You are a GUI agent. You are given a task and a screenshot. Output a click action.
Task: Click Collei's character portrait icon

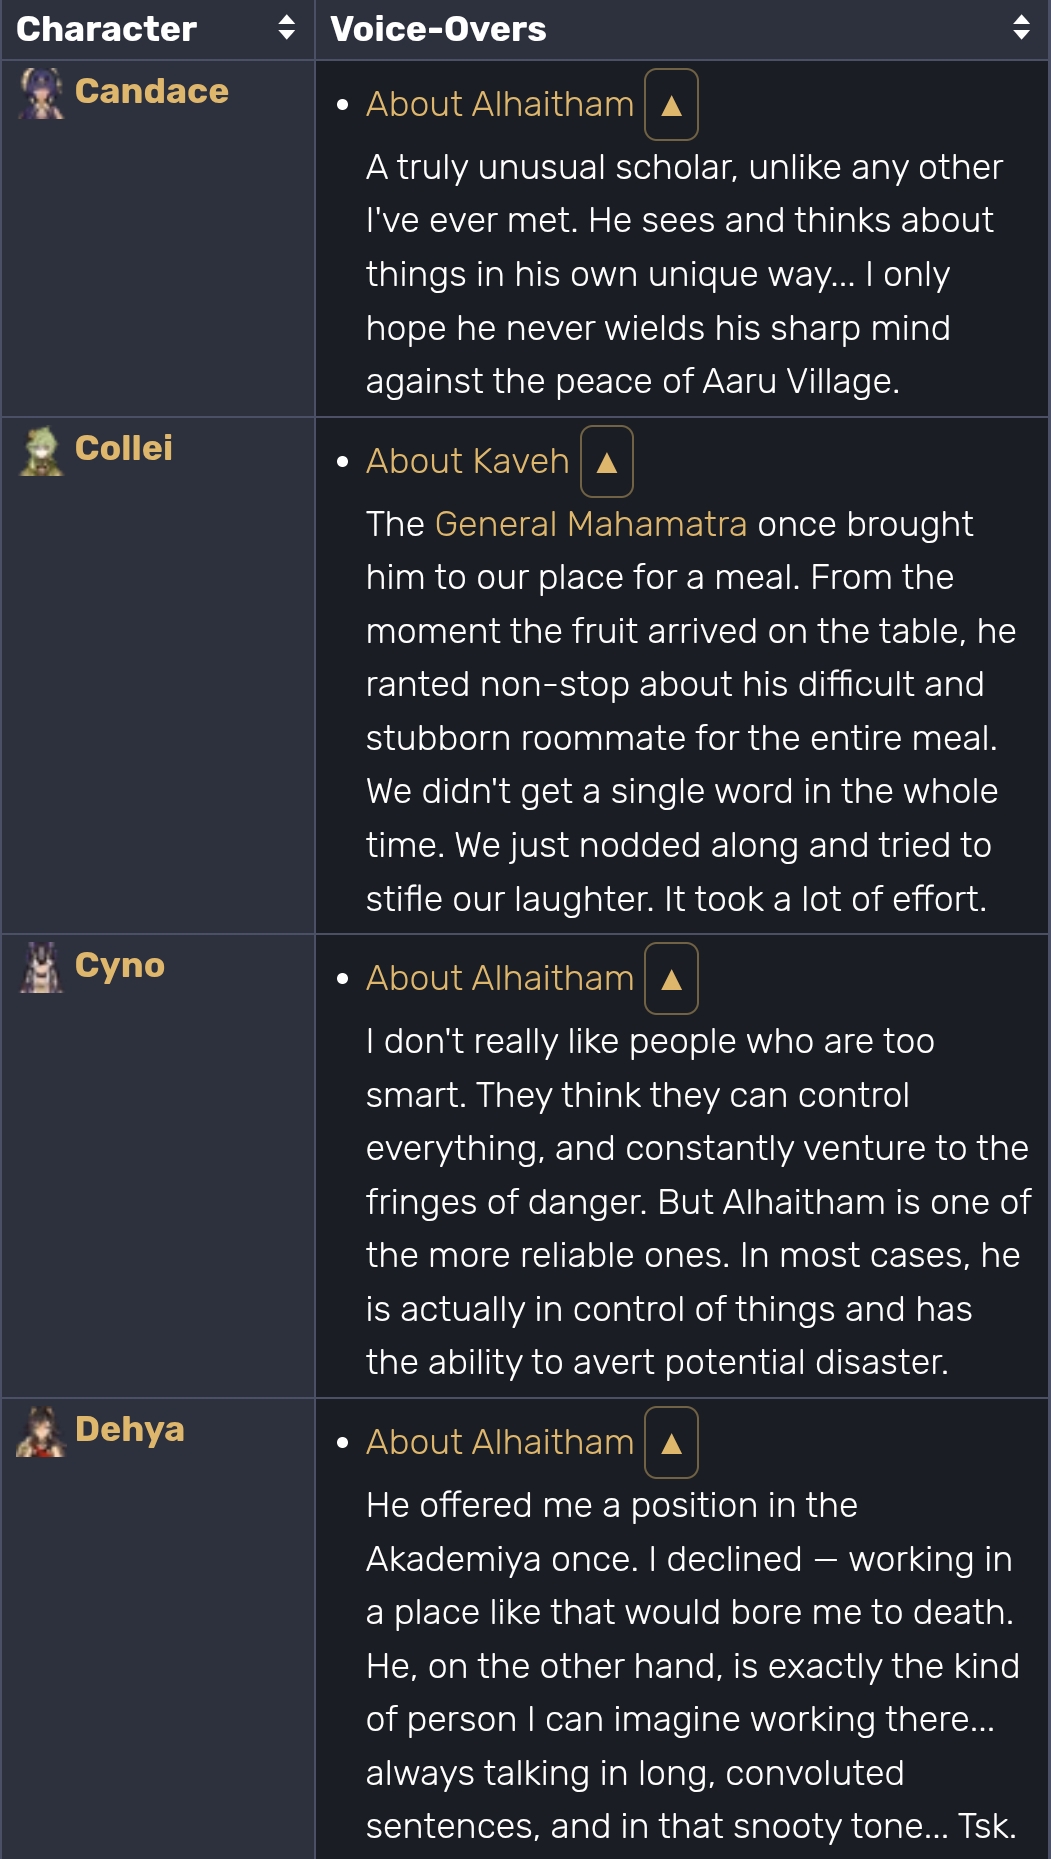[42, 450]
